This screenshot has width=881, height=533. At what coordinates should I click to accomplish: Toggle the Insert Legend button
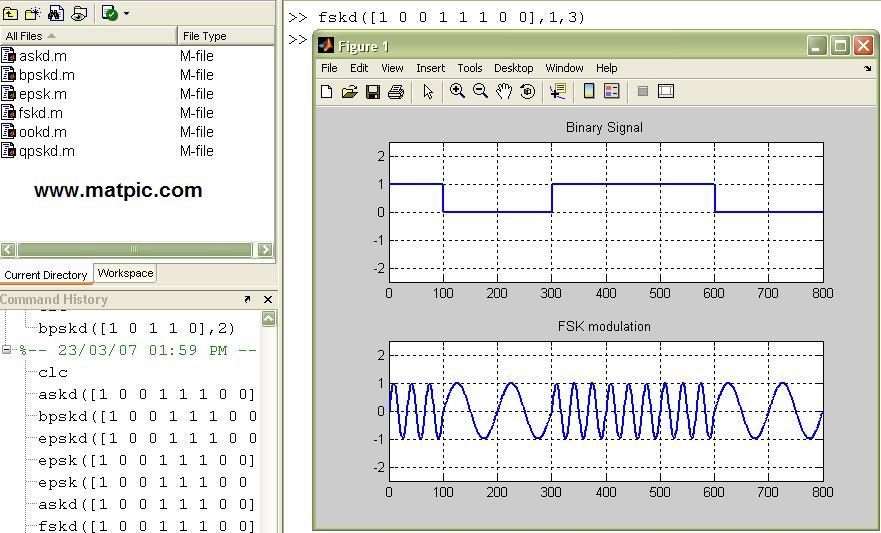coord(612,91)
